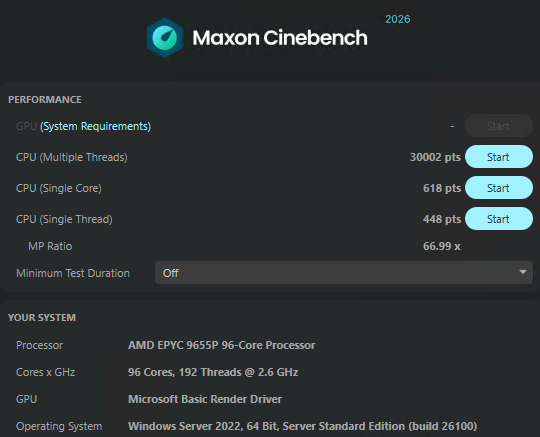Viewport: 540px width, 437px height.
Task: Start the CPU Multiple Threads benchmark
Action: pyautogui.click(x=499, y=157)
